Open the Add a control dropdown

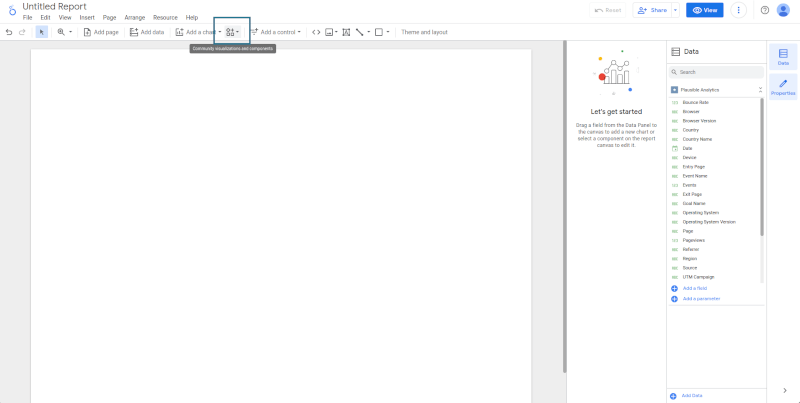point(275,32)
